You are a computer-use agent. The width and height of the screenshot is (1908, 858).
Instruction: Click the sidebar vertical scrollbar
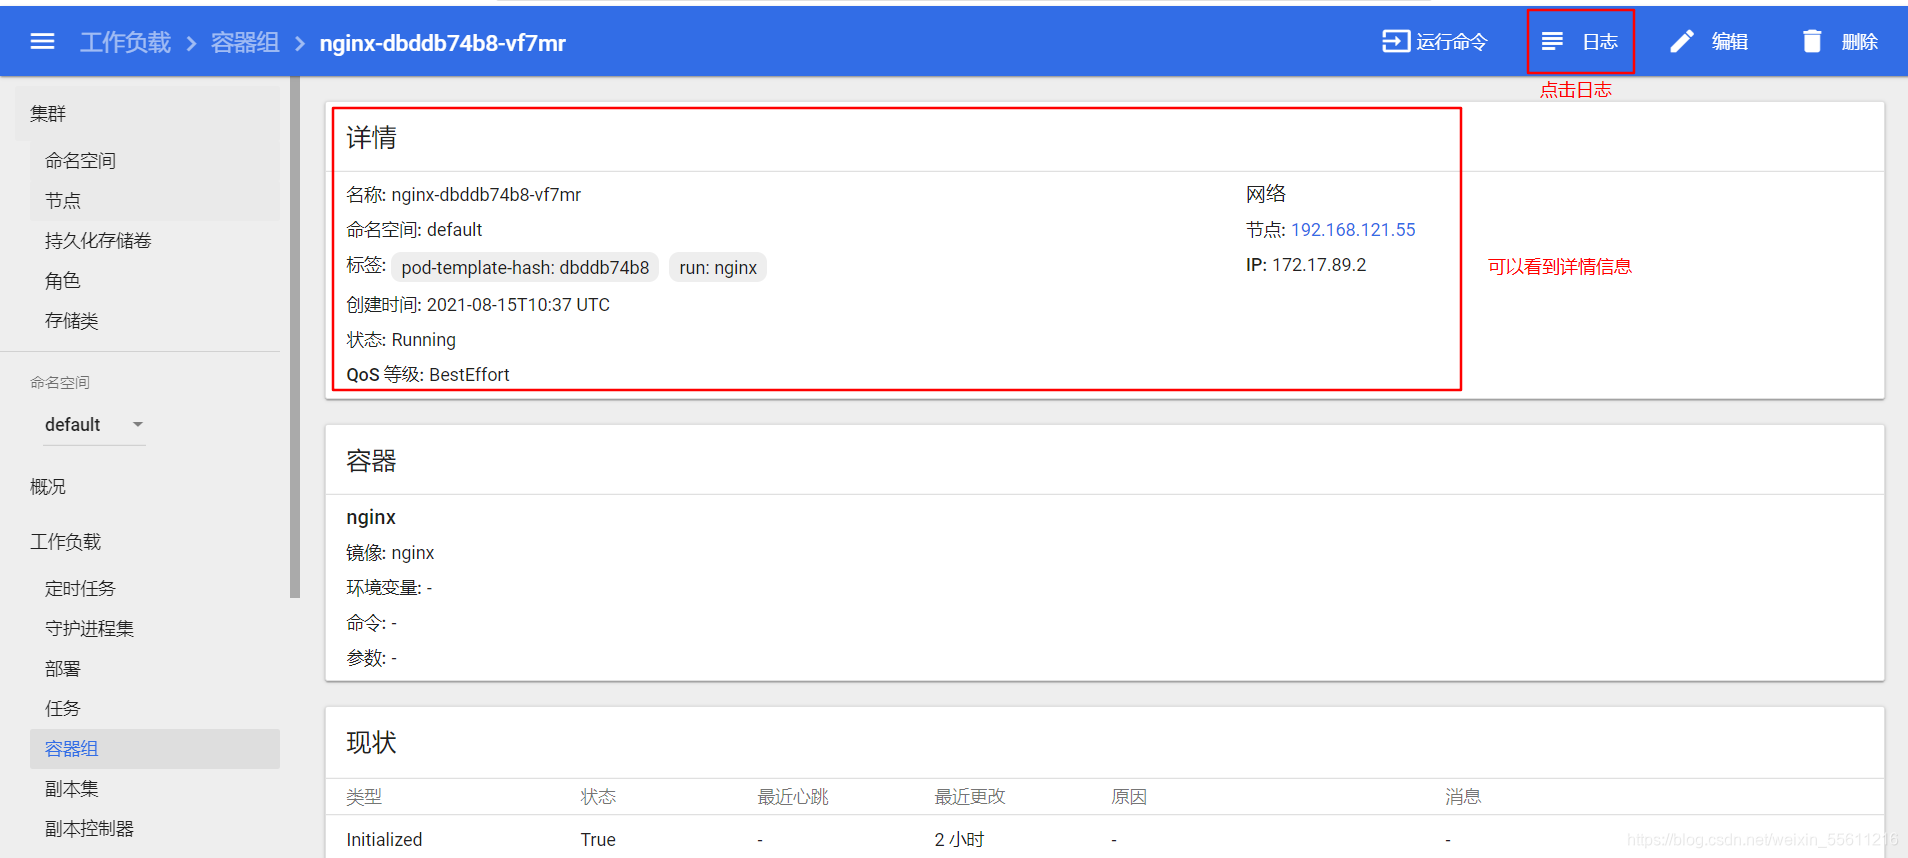295,337
